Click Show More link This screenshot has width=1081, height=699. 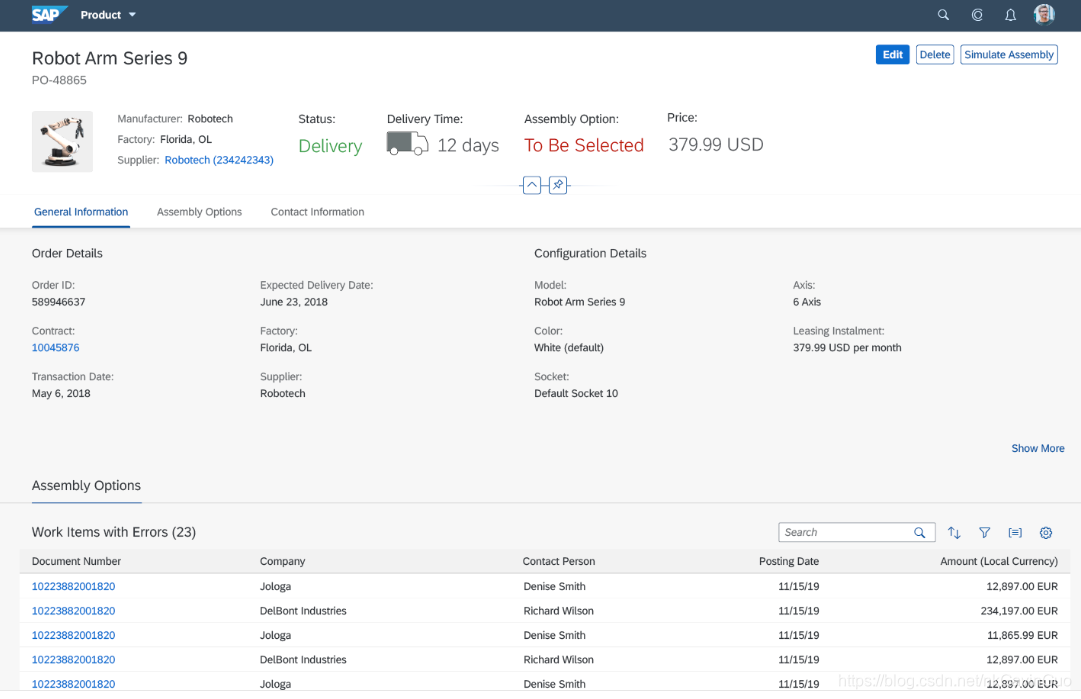tap(1038, 448)
